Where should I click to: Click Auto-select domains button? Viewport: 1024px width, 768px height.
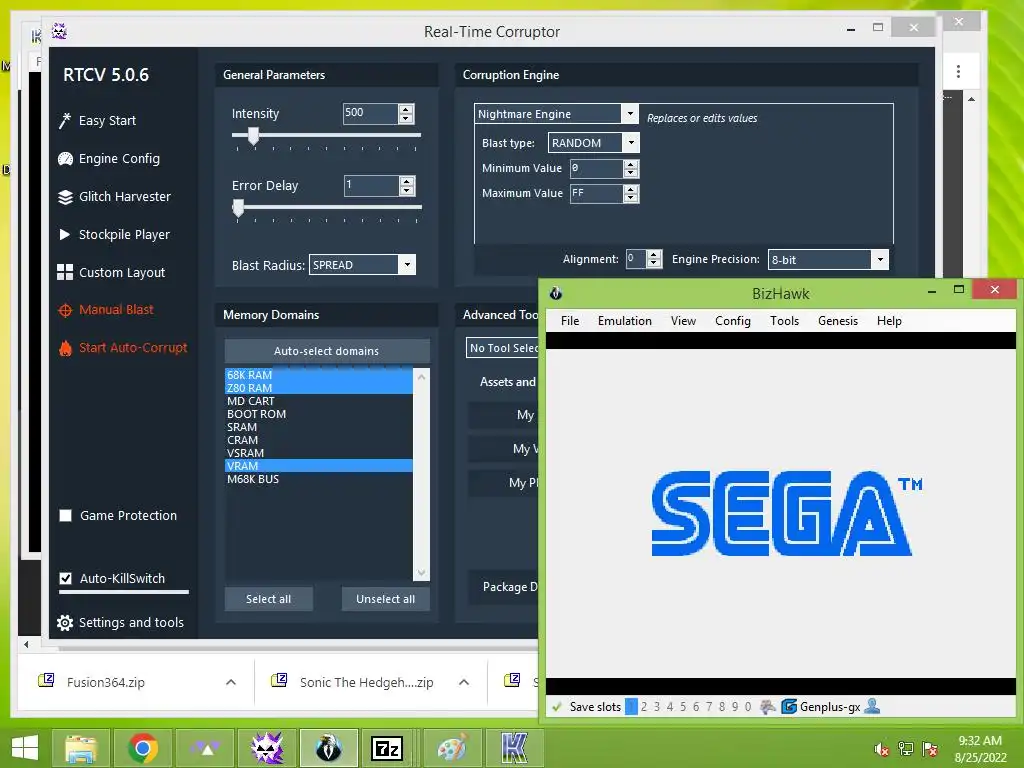[x=327, y=351]
